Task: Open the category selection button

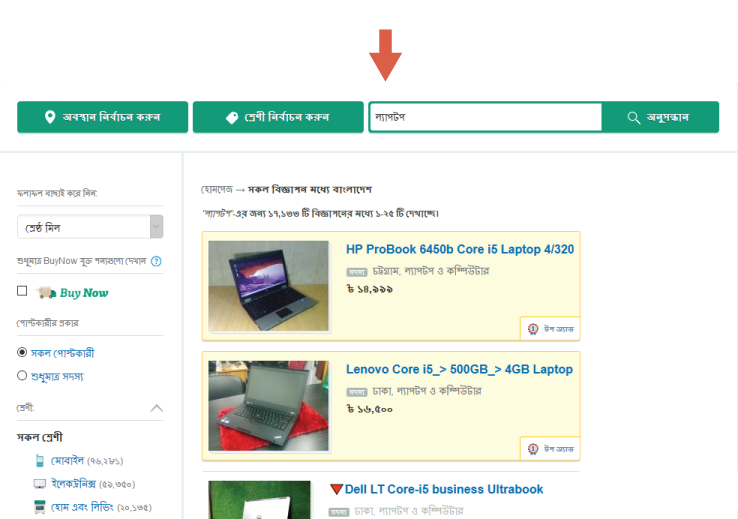Action: (278, 117)
